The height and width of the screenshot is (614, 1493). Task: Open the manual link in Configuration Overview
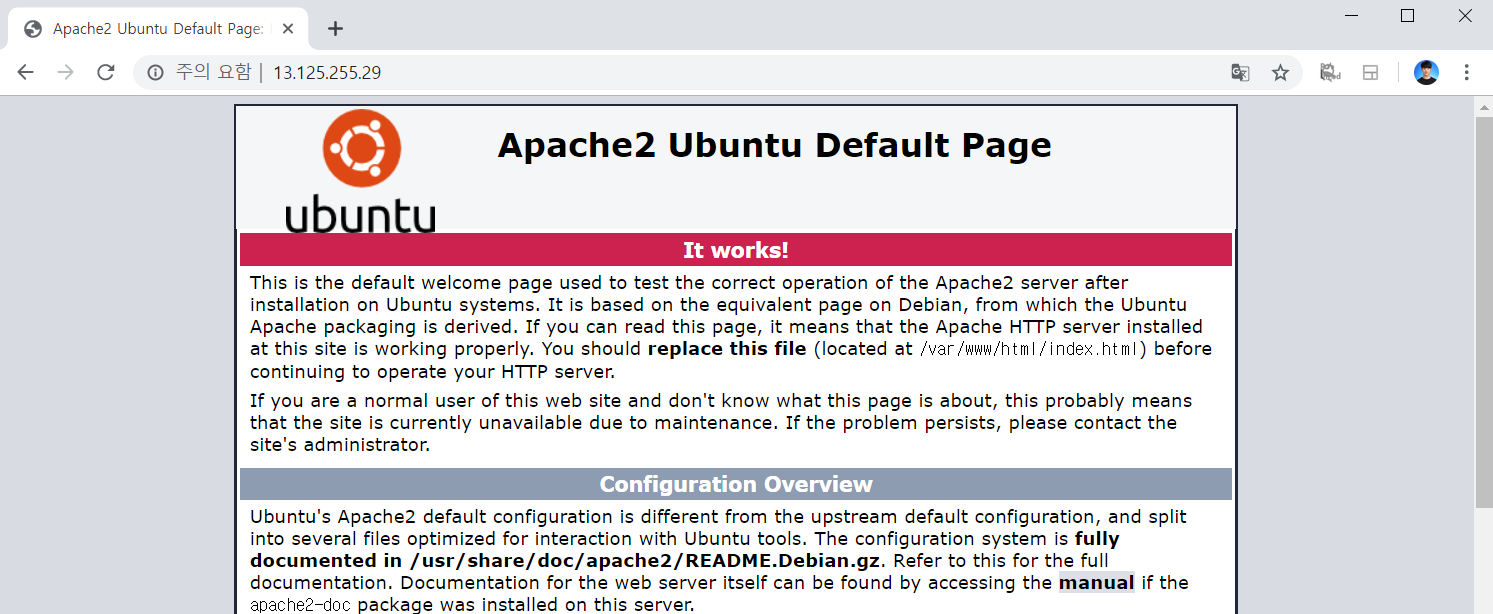(x=1097, y=582)
